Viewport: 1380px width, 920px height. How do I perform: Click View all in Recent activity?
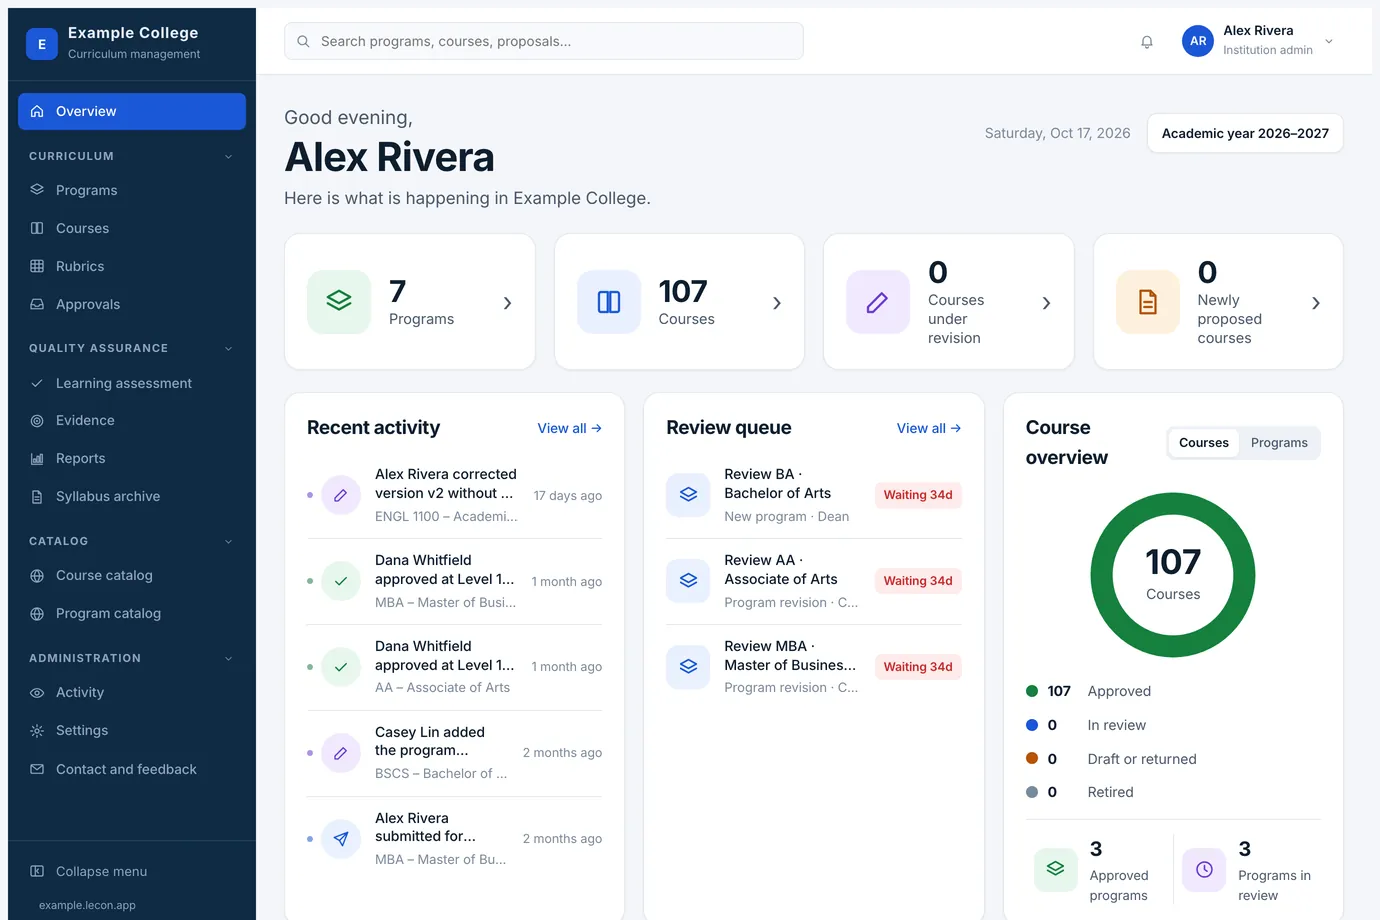pyautogui.click(x=570, y=428)
